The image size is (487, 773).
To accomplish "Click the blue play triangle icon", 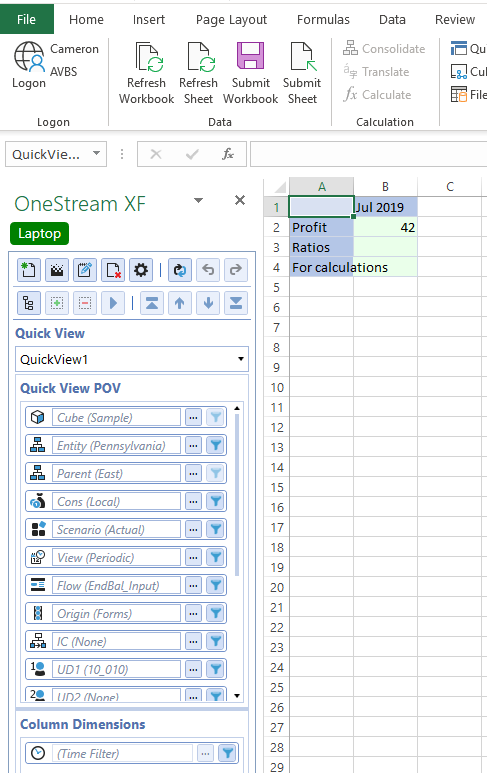I will [x=113, y=303].
